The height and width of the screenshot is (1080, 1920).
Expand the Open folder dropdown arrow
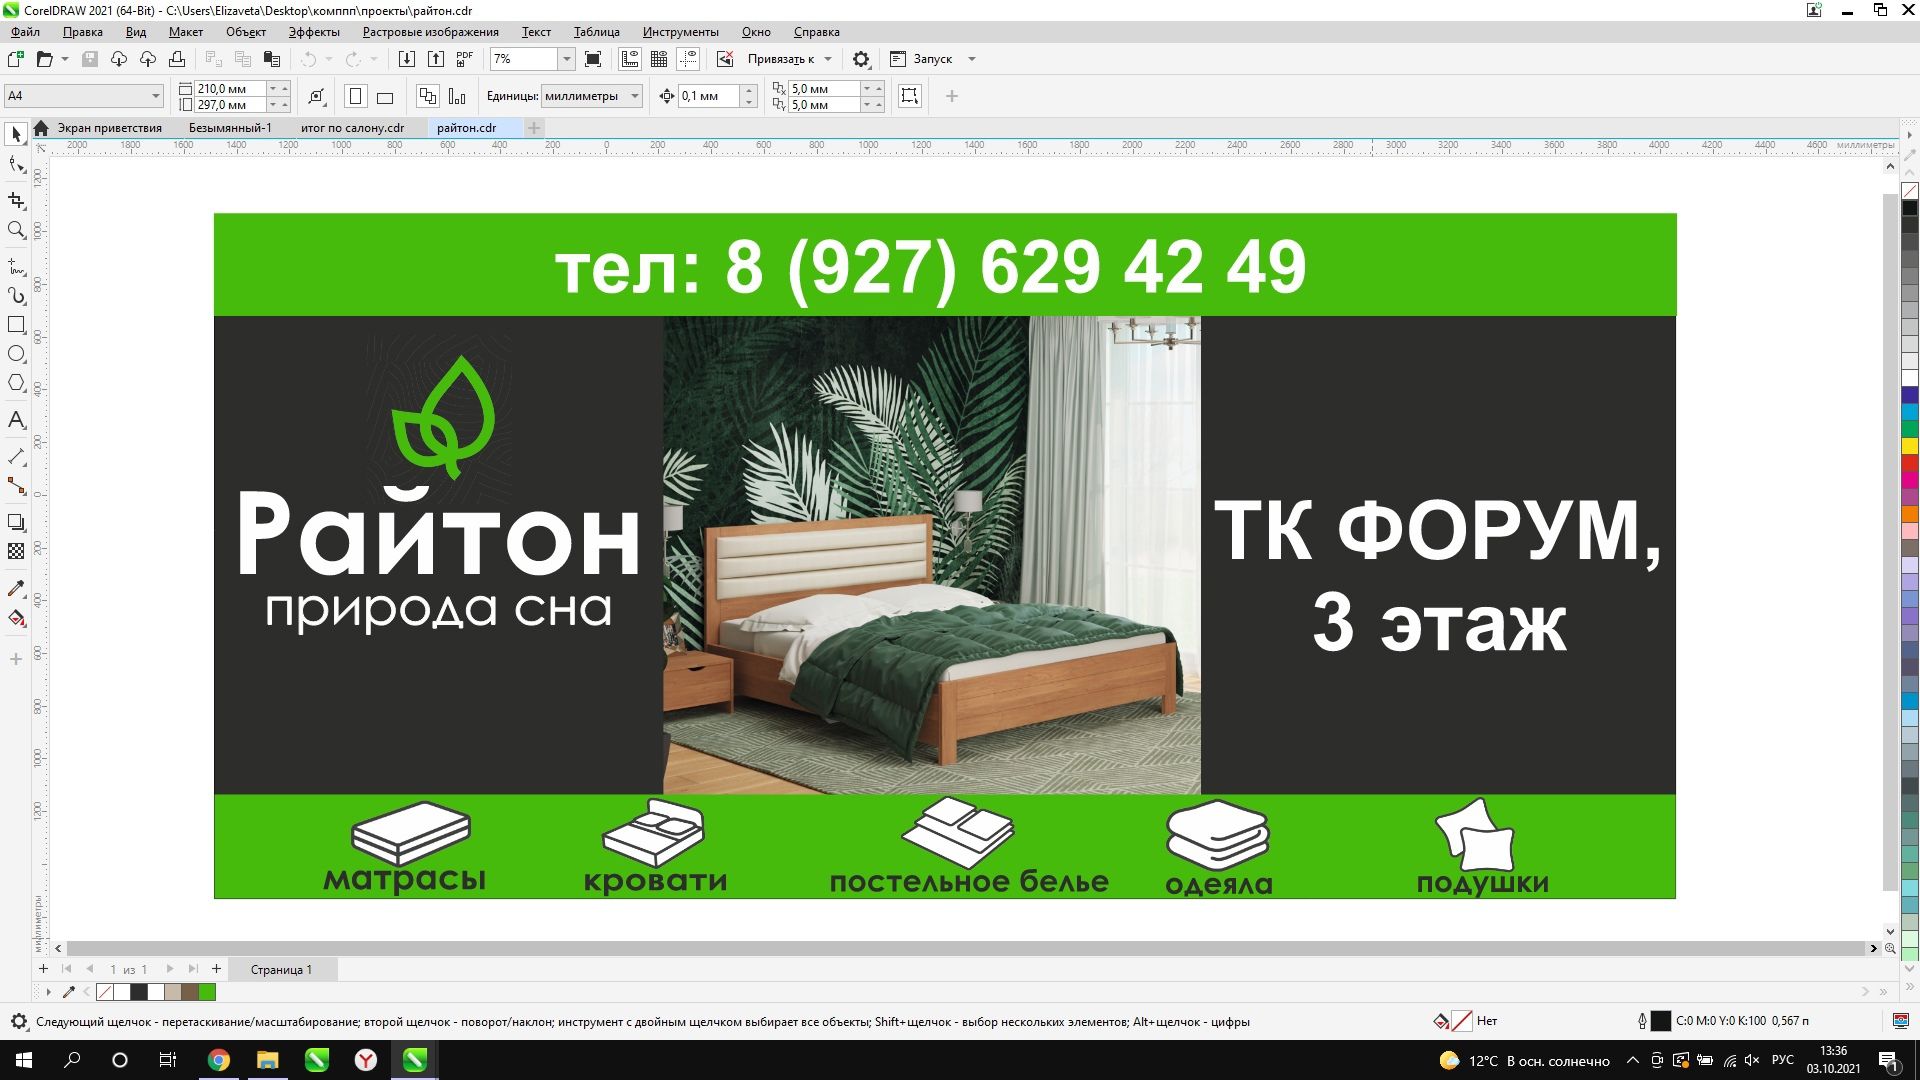pos(65,59)
